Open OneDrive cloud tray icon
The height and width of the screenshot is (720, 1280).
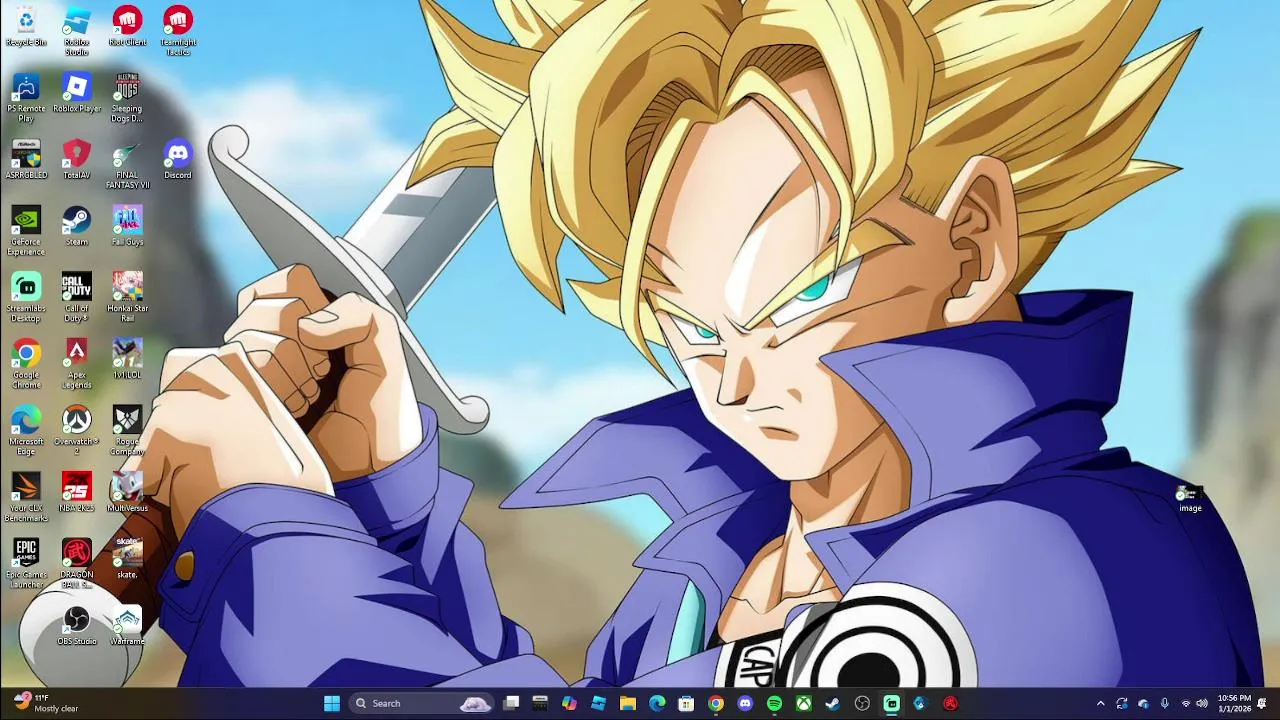coord(1143,703)
